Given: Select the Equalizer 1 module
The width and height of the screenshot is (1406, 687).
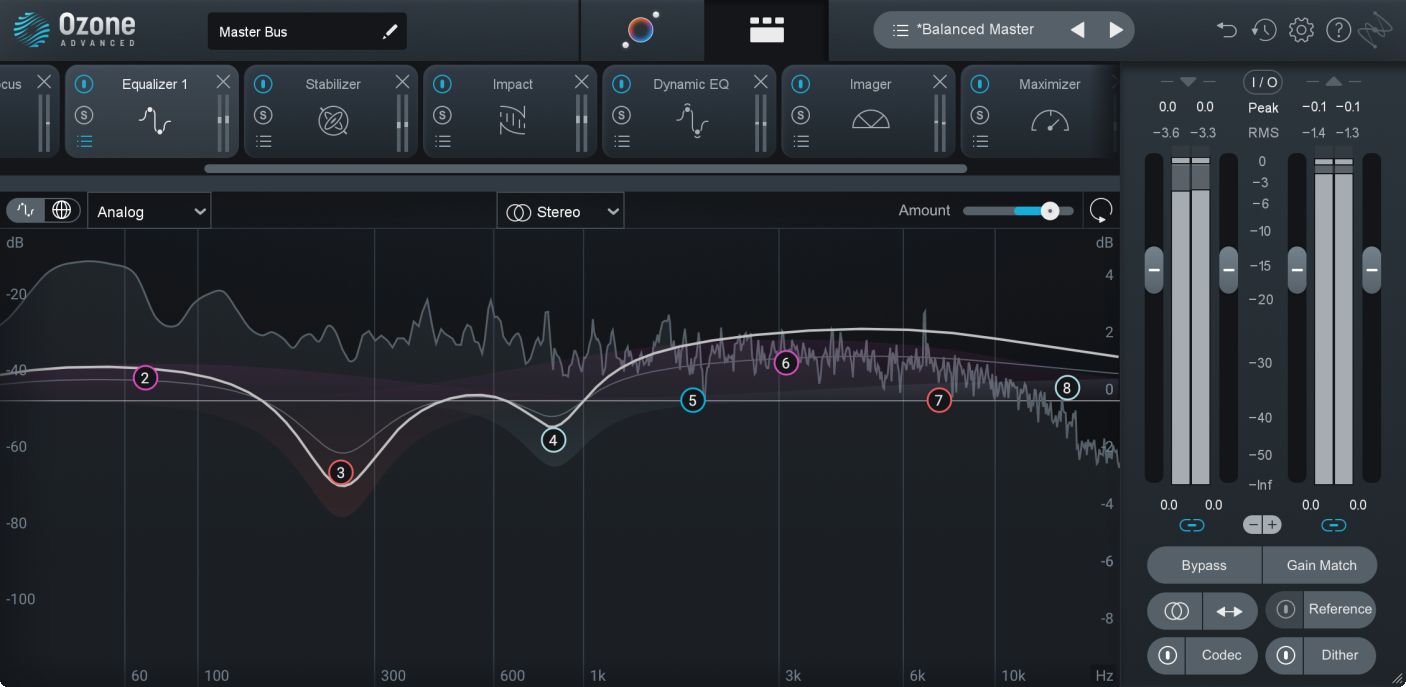Looking at the screenshot, I should pyautogui.click(x=154, y=113).
